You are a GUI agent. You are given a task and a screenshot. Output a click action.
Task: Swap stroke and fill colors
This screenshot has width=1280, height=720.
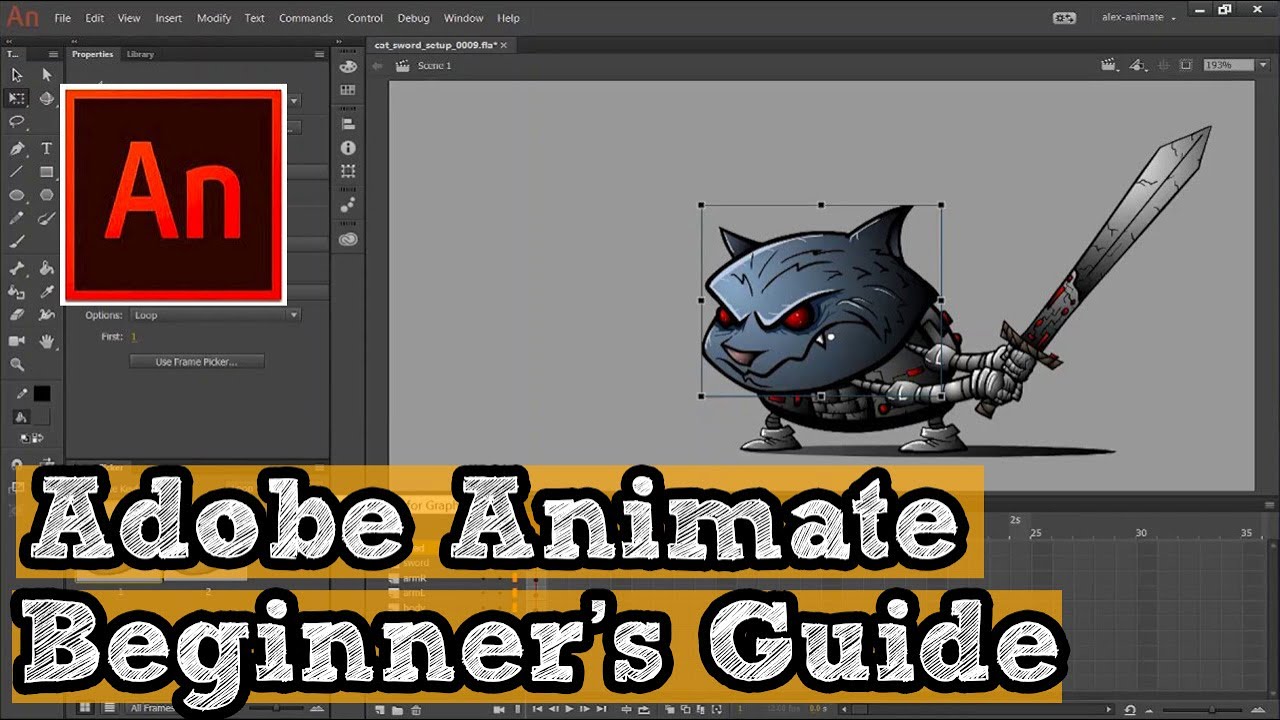pos(37,438)
